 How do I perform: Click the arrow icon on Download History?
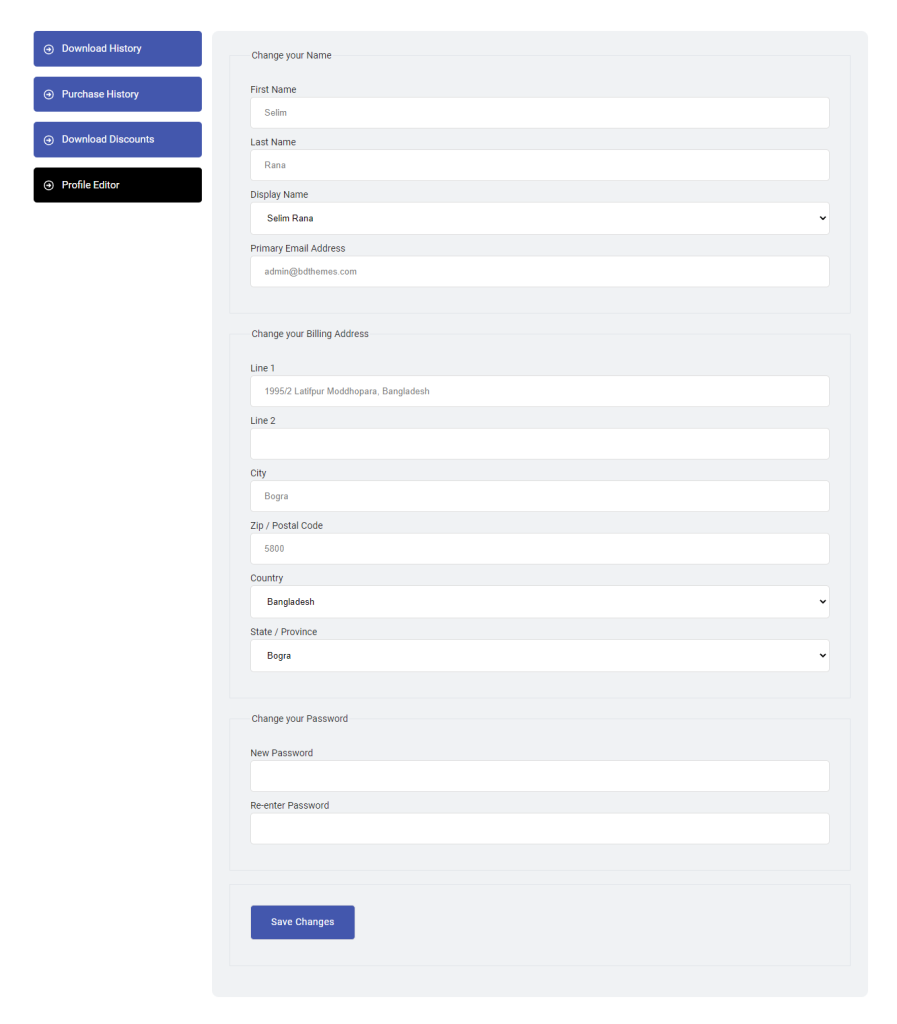coord(47,48)
